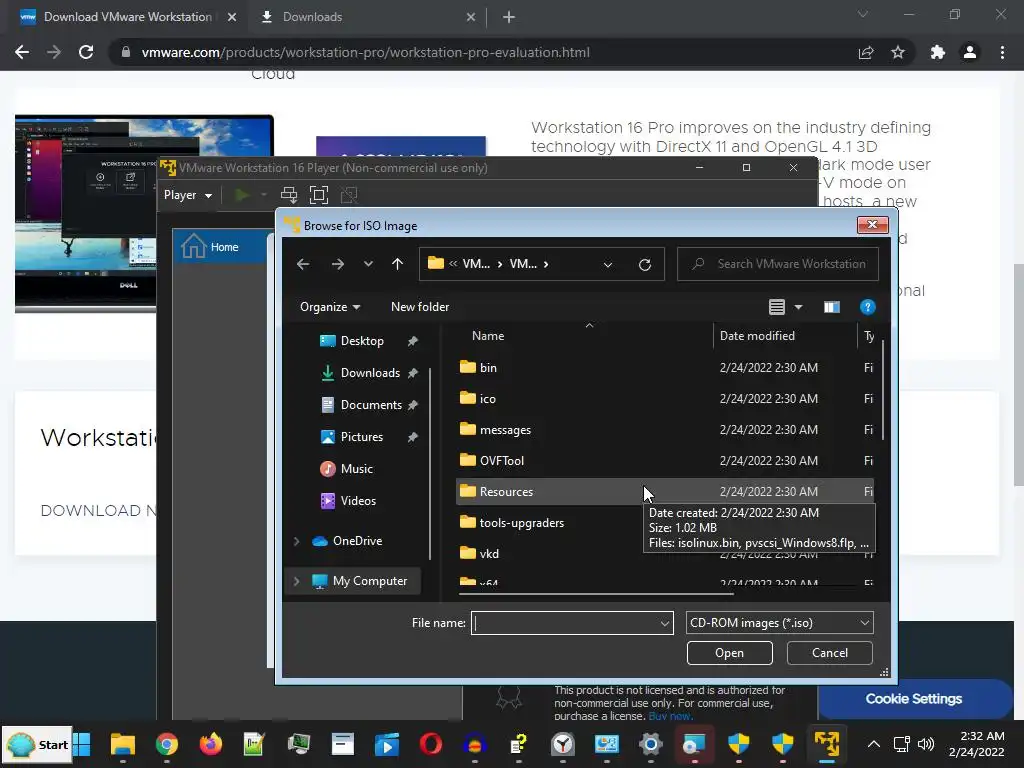Open Firefox from the taskbar

coord(210,744)
